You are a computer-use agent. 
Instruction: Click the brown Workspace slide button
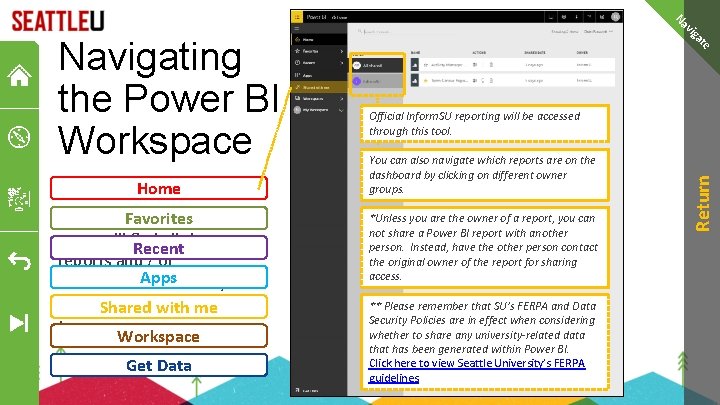click(159, 336)
